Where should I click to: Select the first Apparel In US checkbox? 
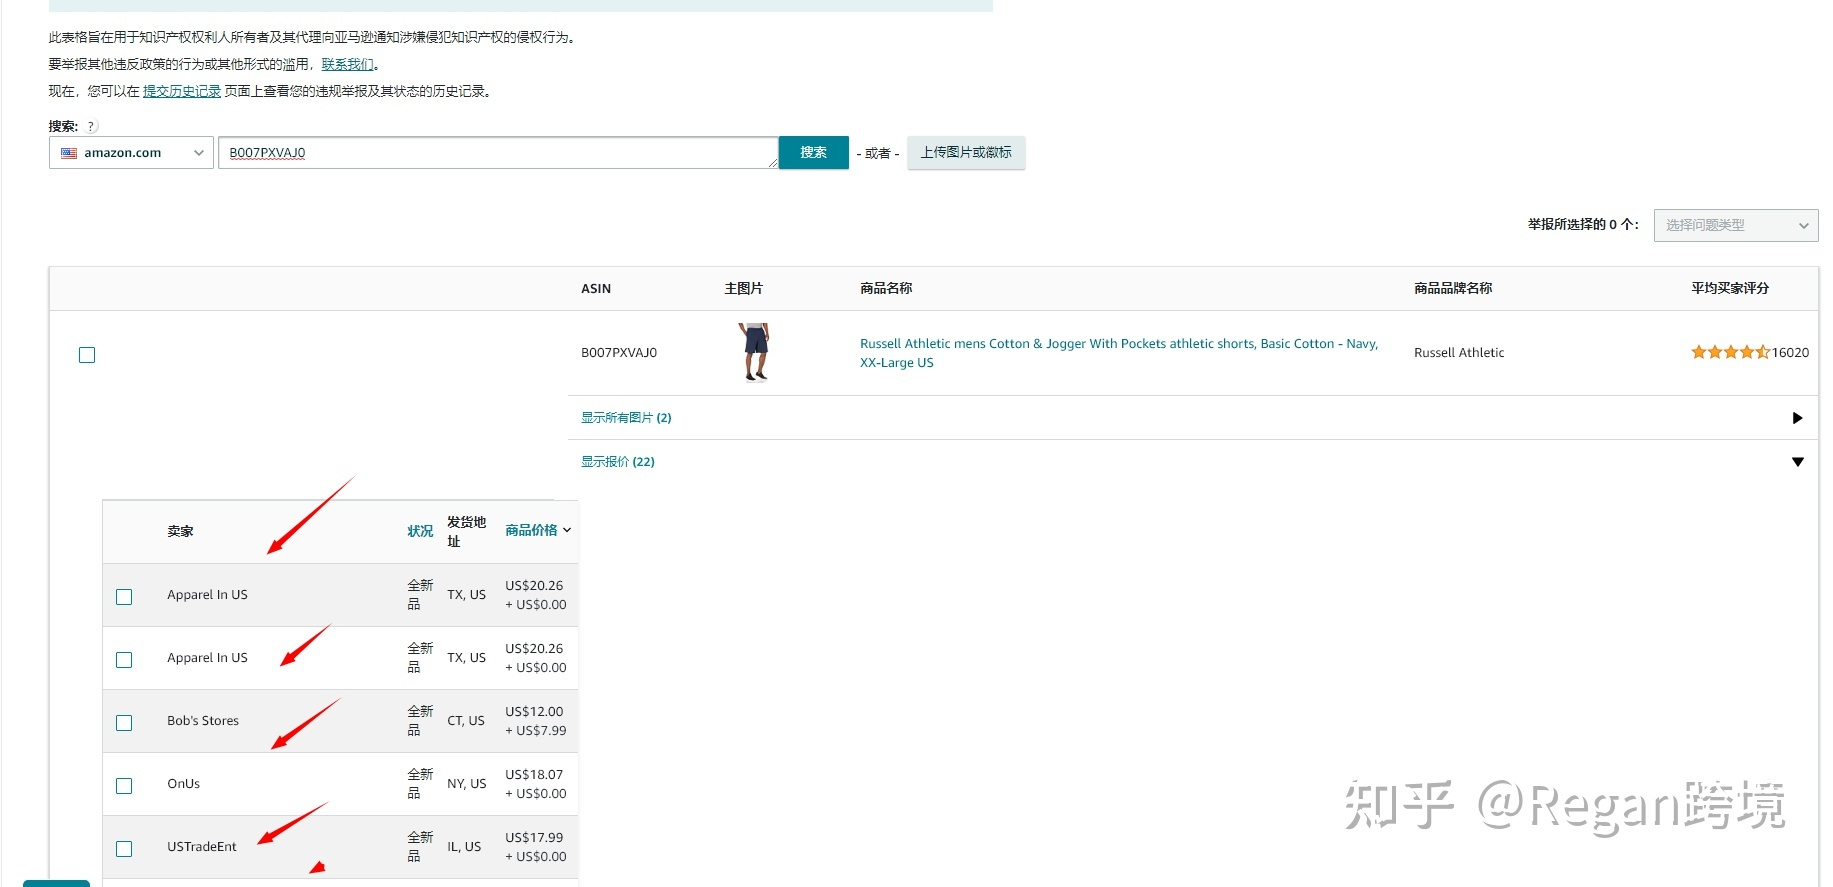[x=124, y=597]
